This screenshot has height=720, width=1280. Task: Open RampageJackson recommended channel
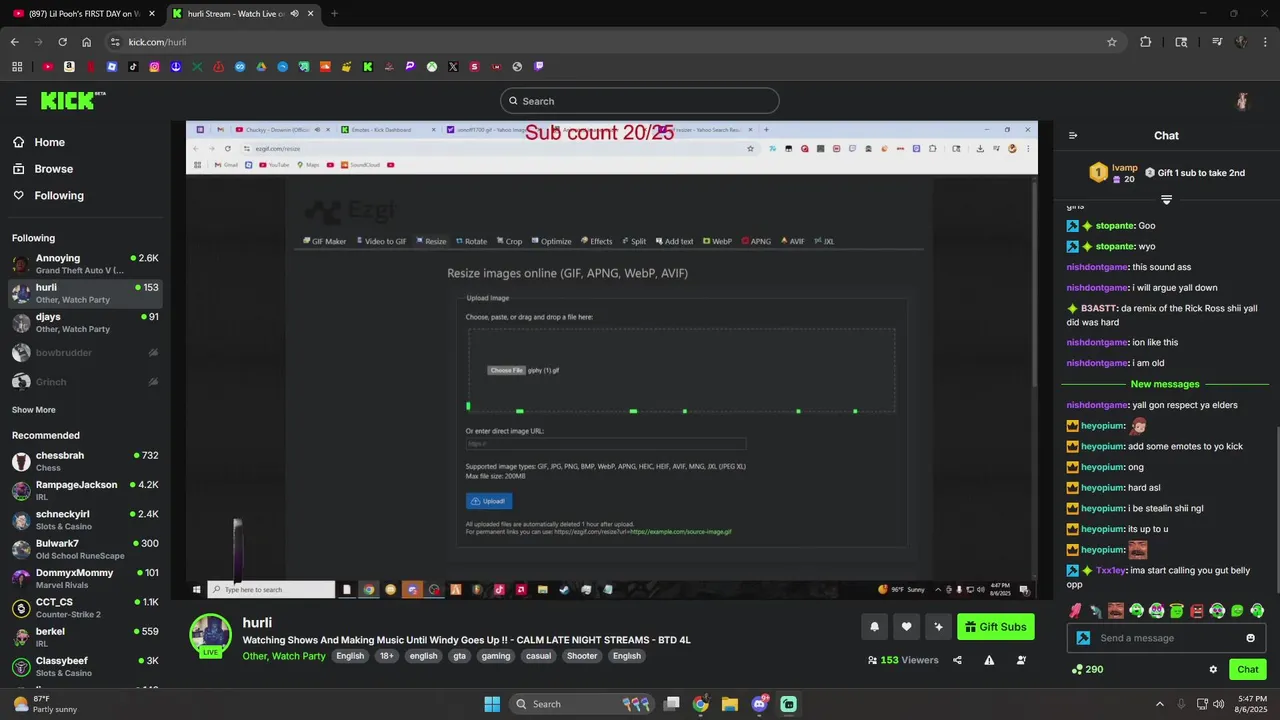click(85, 491)
